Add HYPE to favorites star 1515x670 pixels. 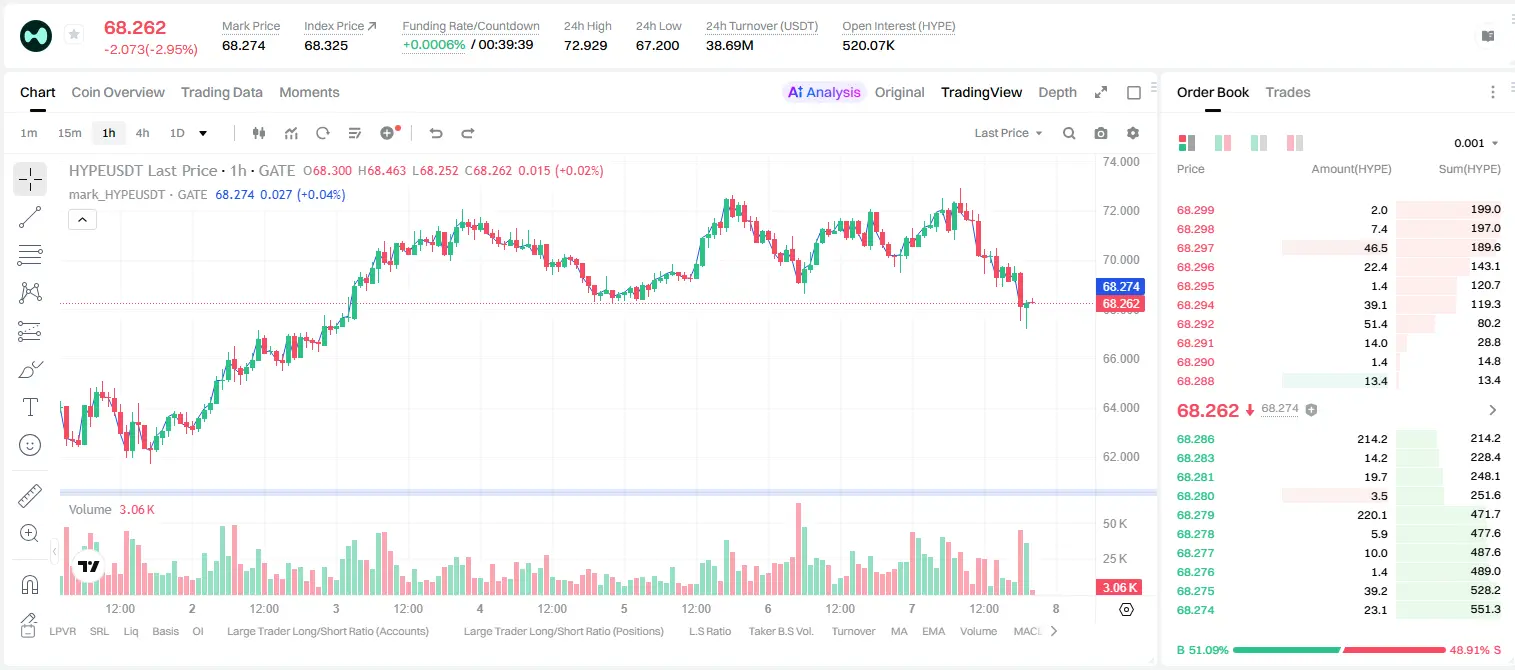(74, 35)
